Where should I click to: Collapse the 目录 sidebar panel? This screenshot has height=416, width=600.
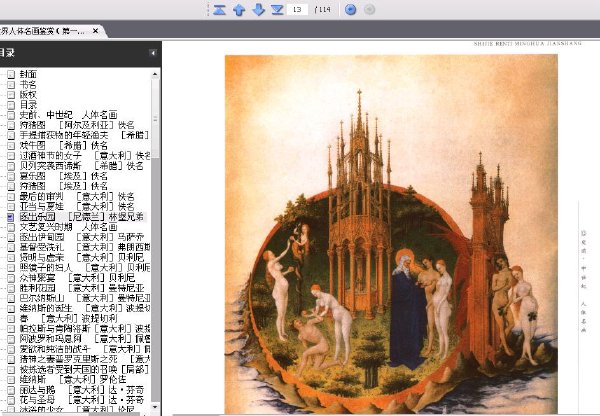[152, 53]
